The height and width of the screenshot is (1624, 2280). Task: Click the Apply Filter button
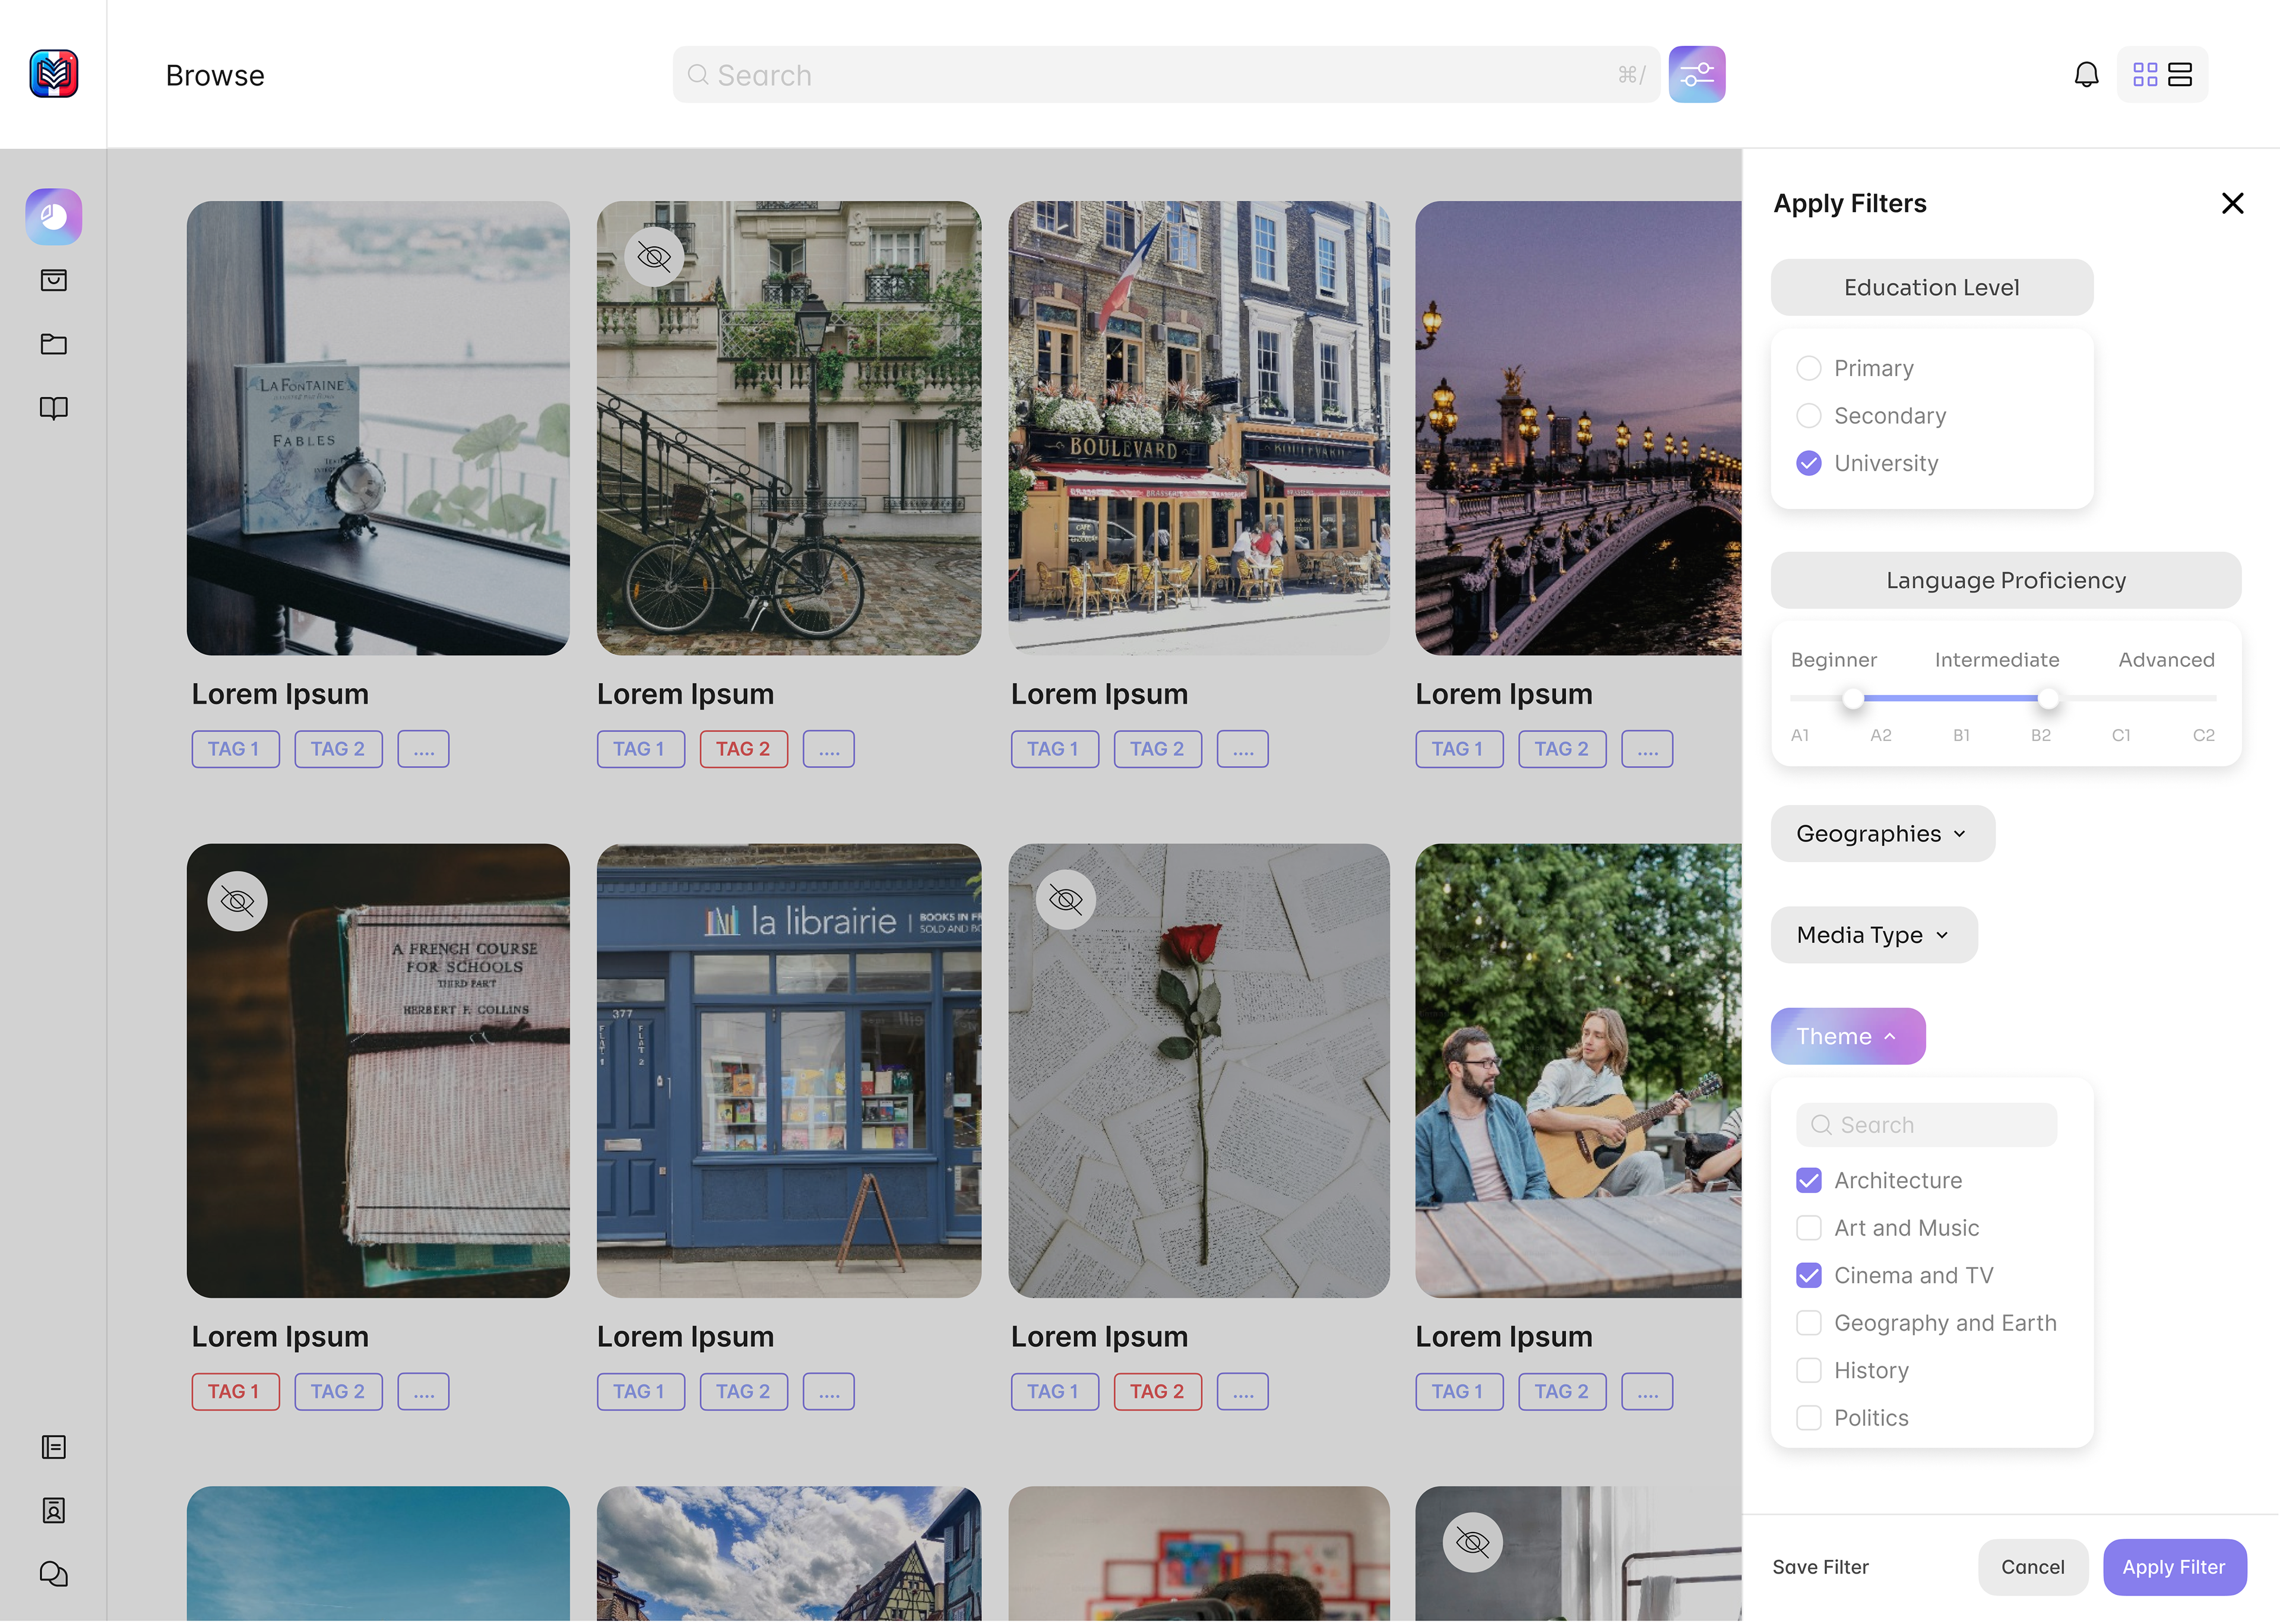click(2174, 1568)
